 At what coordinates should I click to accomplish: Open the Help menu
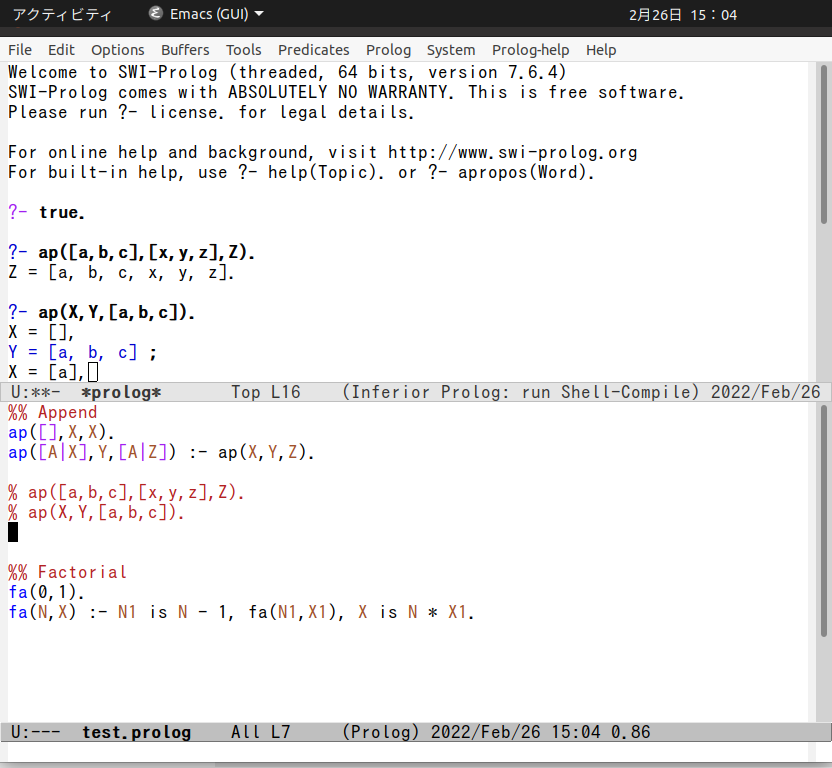tap(601, 50)
